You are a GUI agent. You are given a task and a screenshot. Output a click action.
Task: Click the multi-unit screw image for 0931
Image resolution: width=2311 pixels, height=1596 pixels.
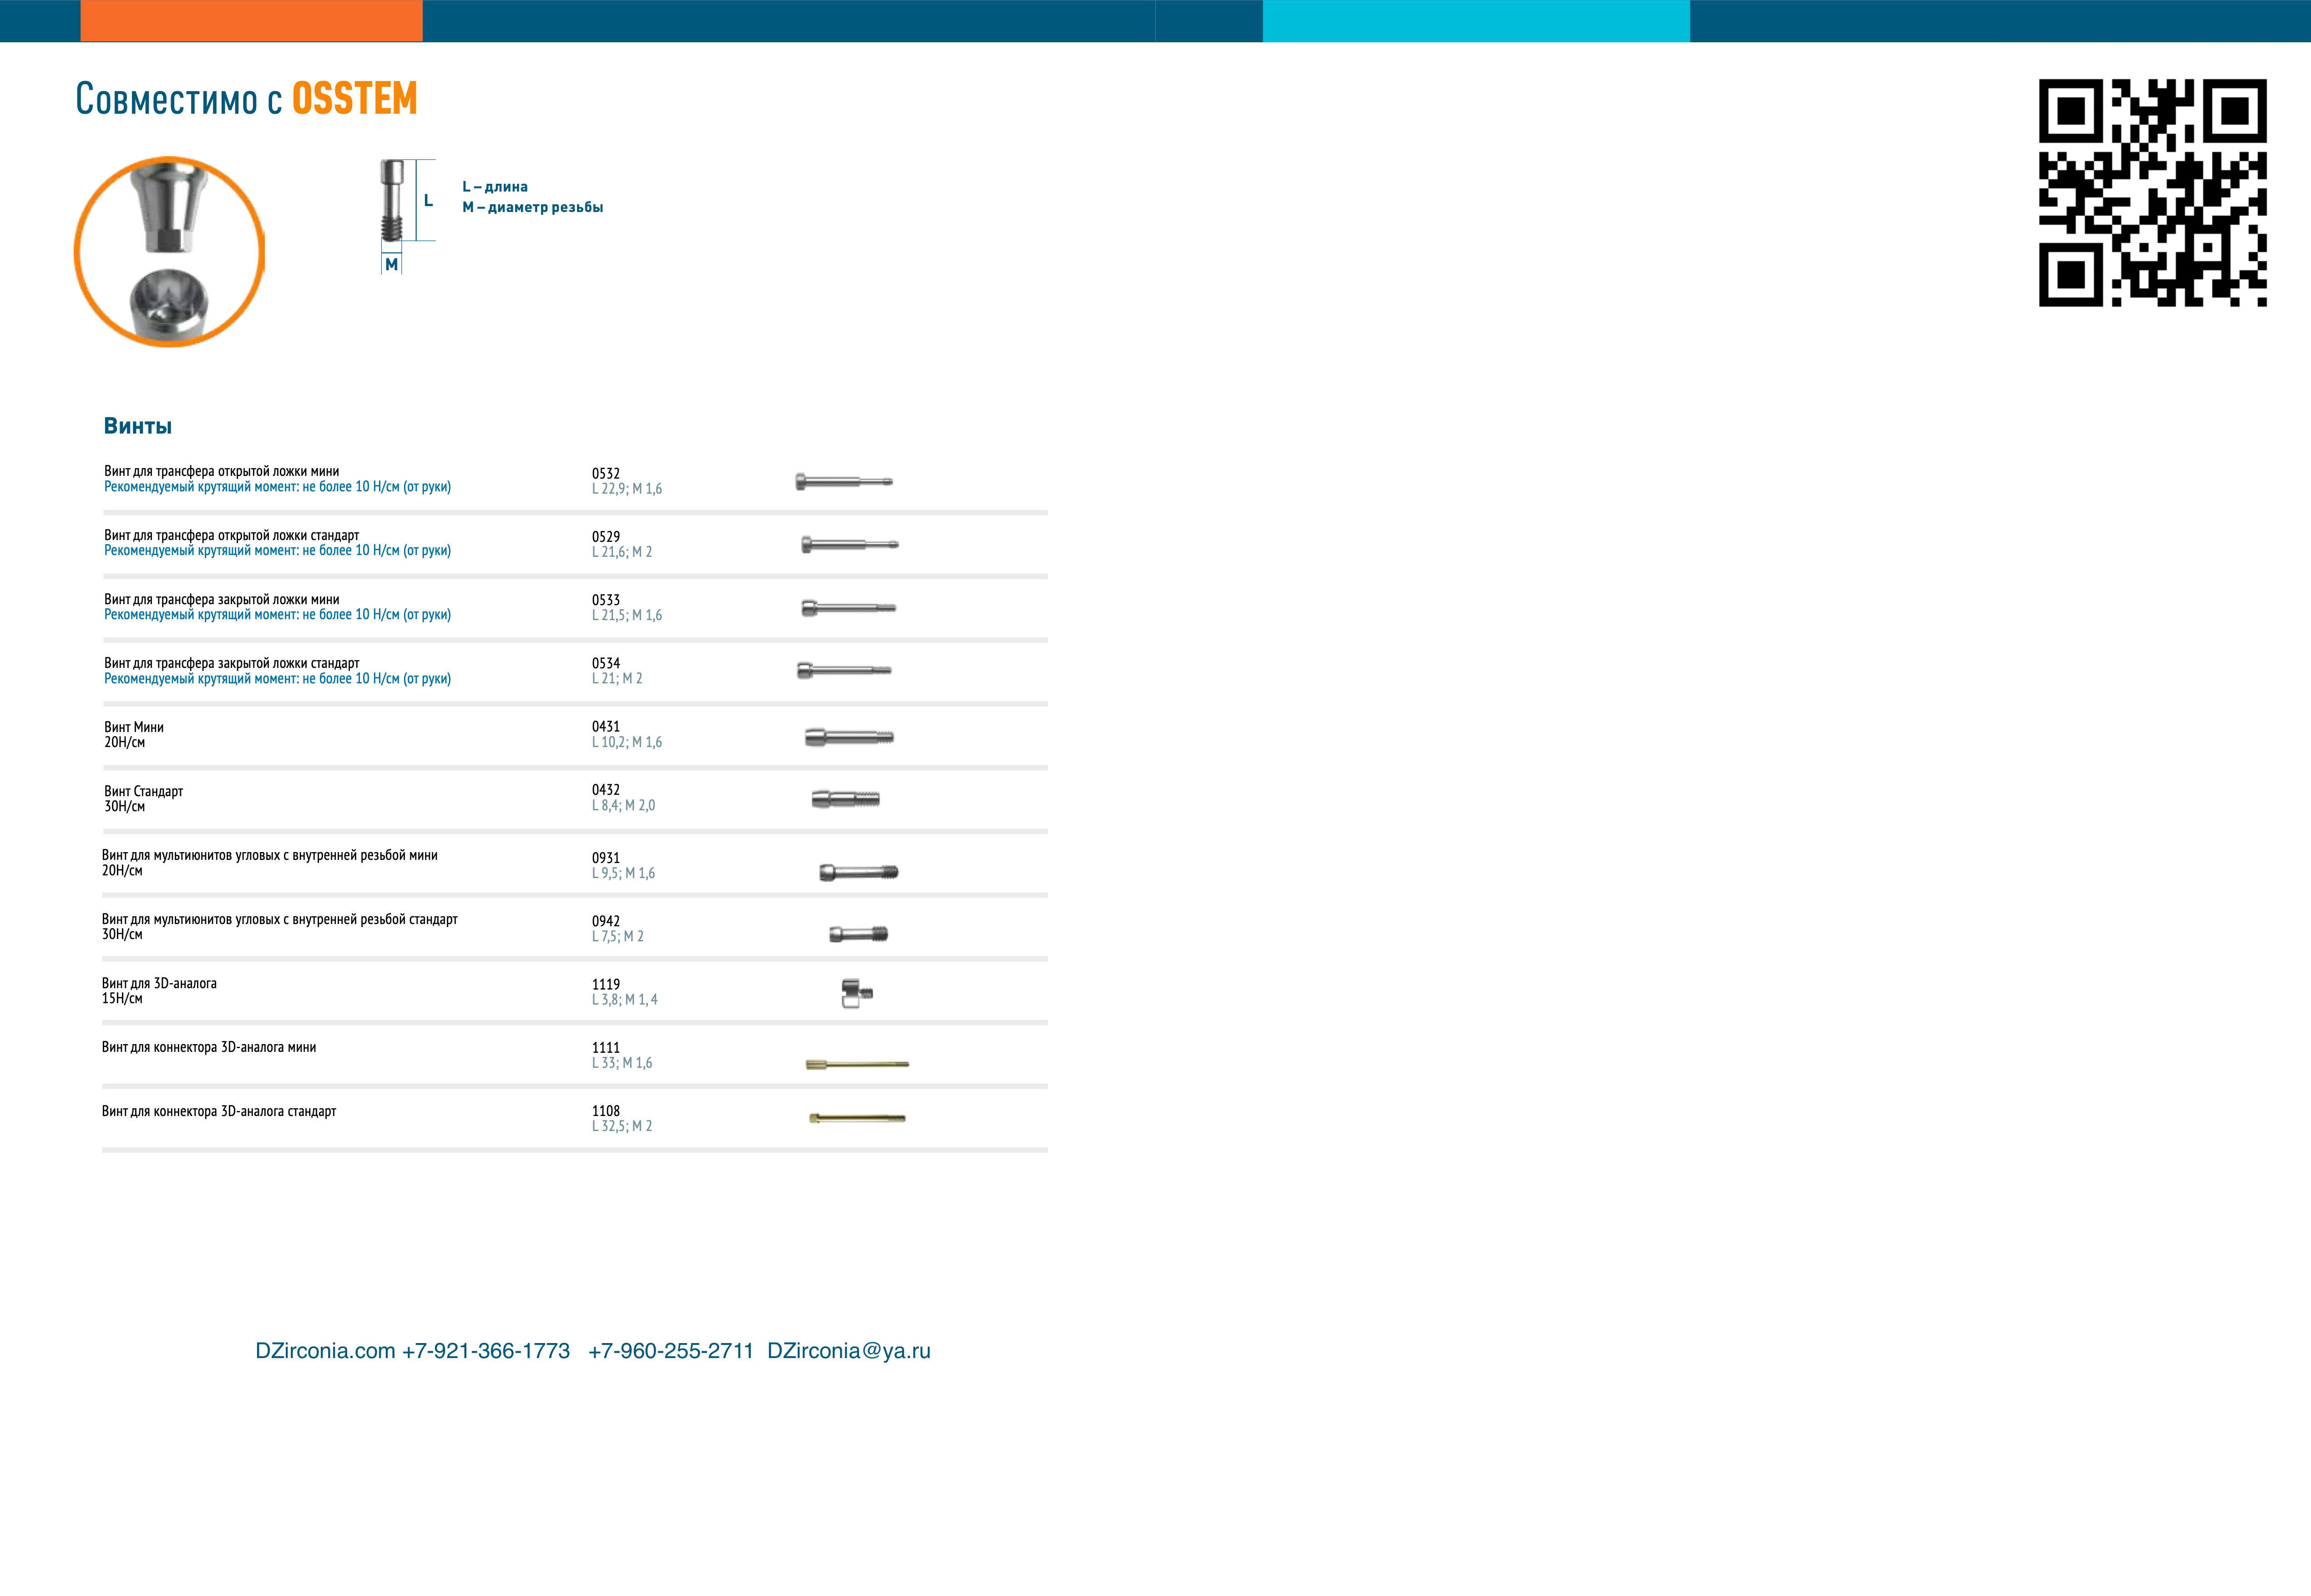click(858, 873)
